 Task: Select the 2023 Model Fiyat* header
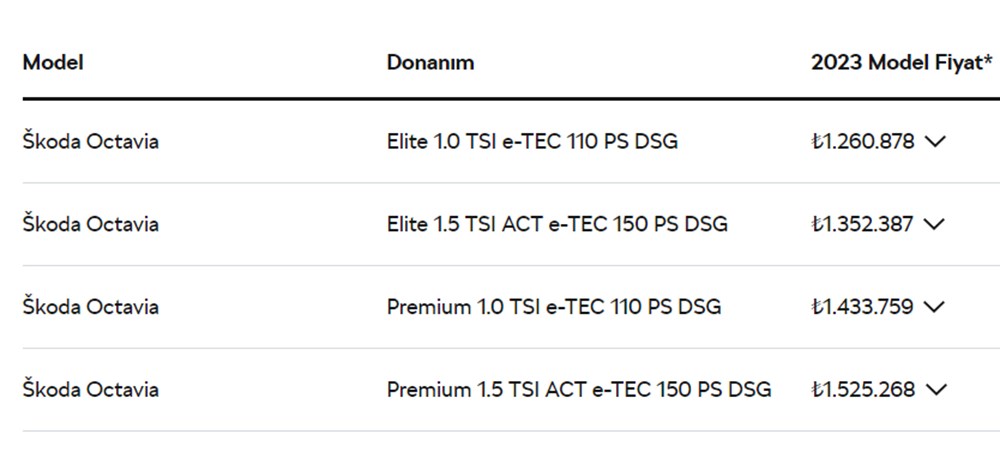pos(902,62)
